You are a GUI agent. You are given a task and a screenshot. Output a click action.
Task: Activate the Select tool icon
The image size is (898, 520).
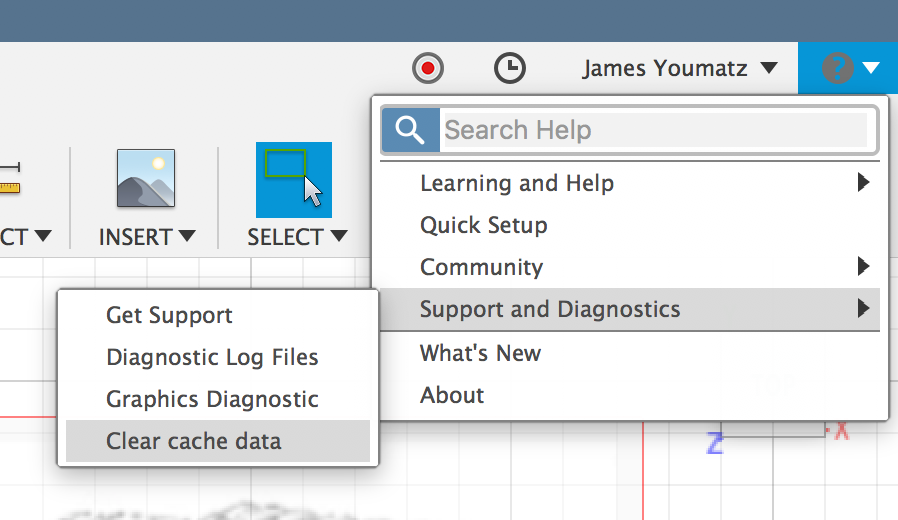(293, 179)
